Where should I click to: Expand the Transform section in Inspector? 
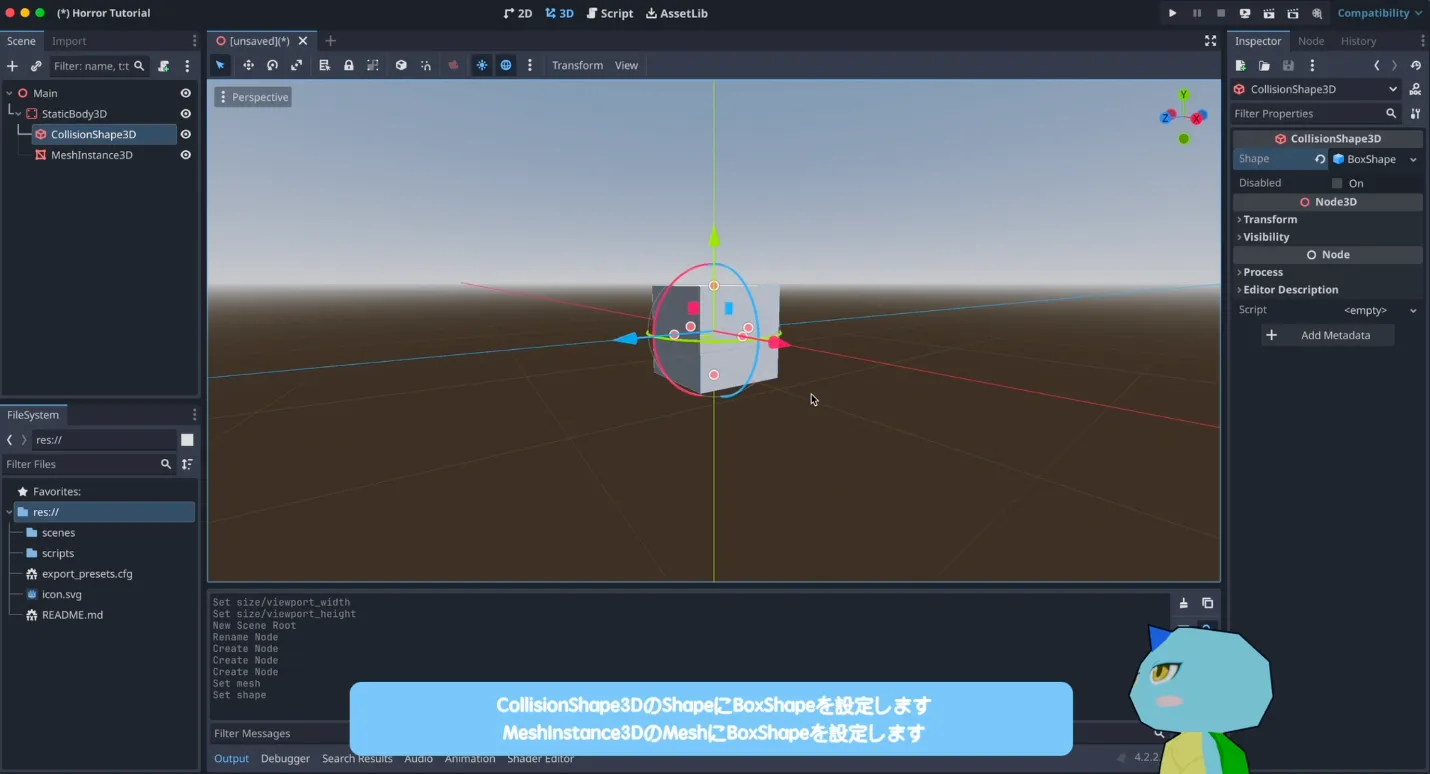point(1270,219)
